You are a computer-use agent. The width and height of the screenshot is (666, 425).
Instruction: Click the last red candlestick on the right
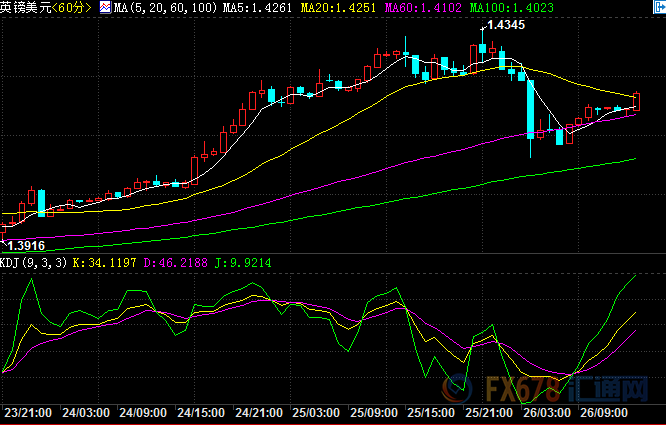[636, 101]
